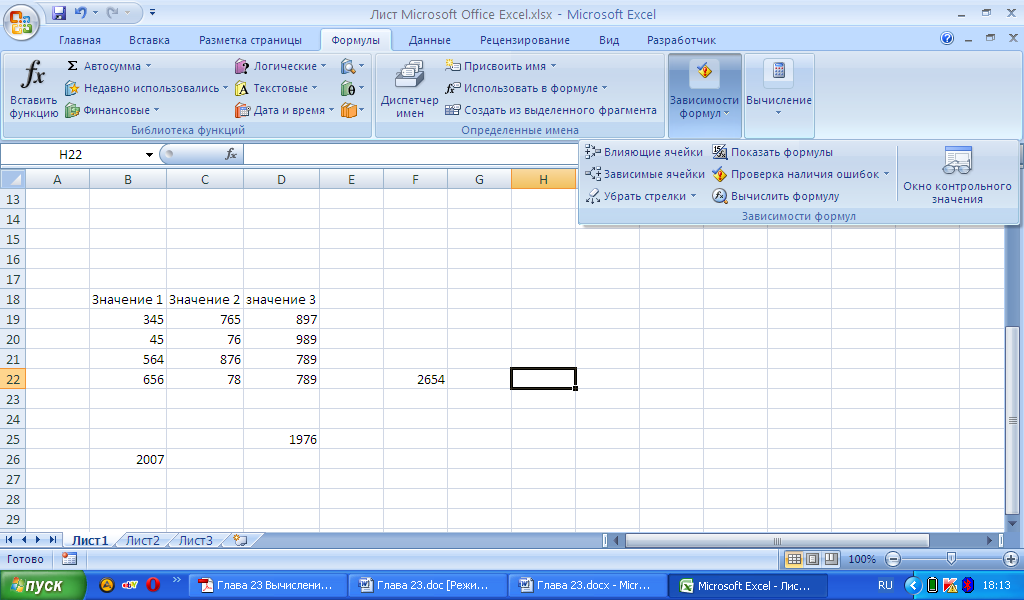Screen dimensions: 1024x600
Task: Click Create from Selection (Создать из выделенного фрагмента)
Action: [x=551, y=110]
